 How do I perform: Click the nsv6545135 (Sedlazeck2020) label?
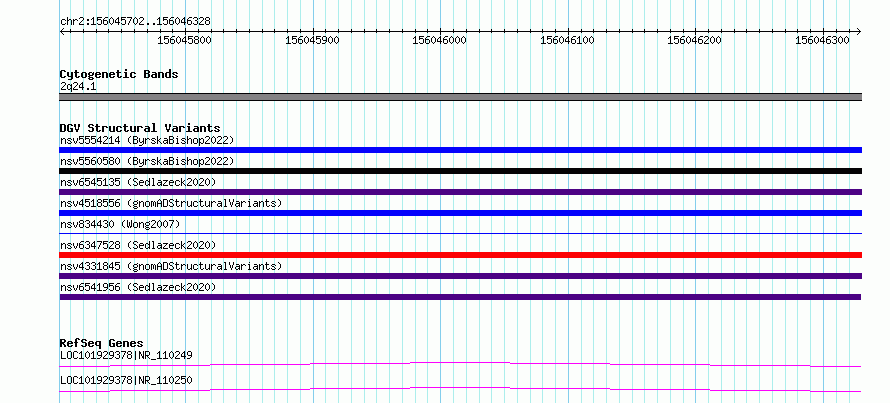coord(138,182)
